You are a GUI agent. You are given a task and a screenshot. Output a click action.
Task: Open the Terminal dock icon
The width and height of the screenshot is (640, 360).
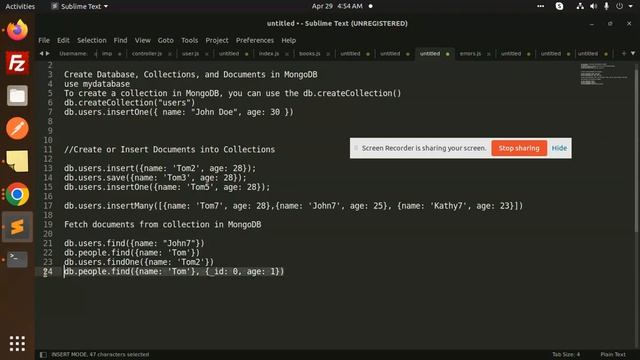[17, 259]
